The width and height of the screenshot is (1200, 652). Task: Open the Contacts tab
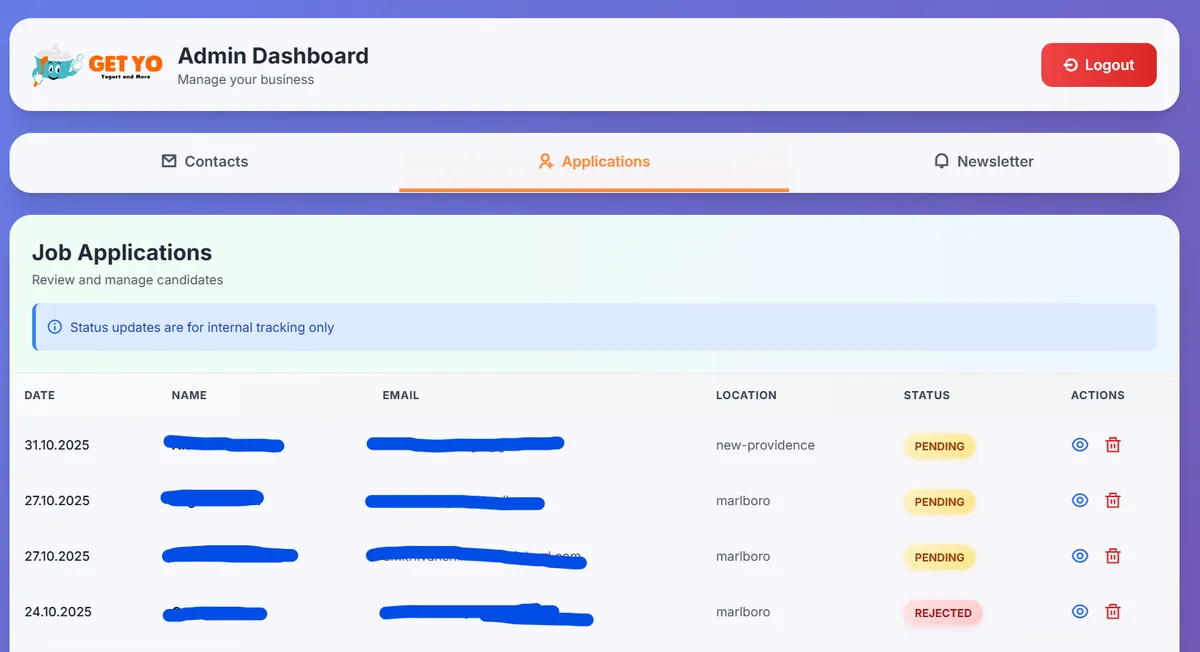pos(205,161)
